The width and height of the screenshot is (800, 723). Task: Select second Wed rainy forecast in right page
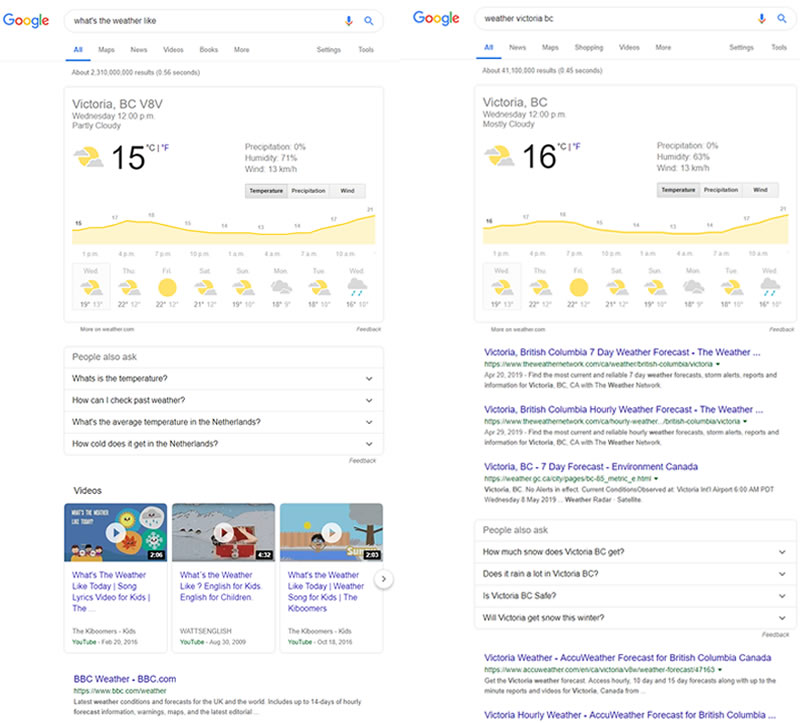click(769, 287)
